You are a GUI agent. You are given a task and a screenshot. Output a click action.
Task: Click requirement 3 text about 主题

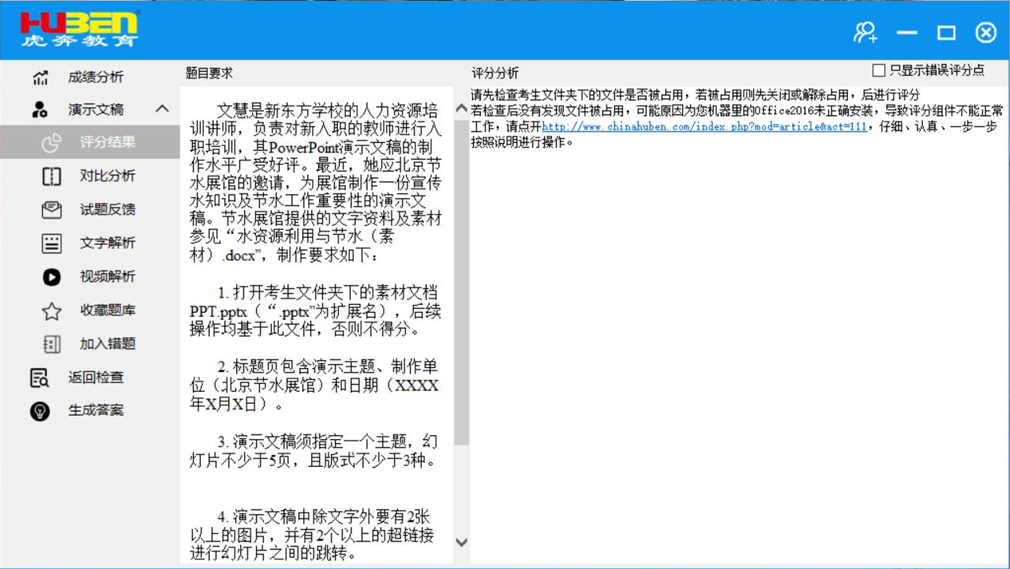pos(314,451)
